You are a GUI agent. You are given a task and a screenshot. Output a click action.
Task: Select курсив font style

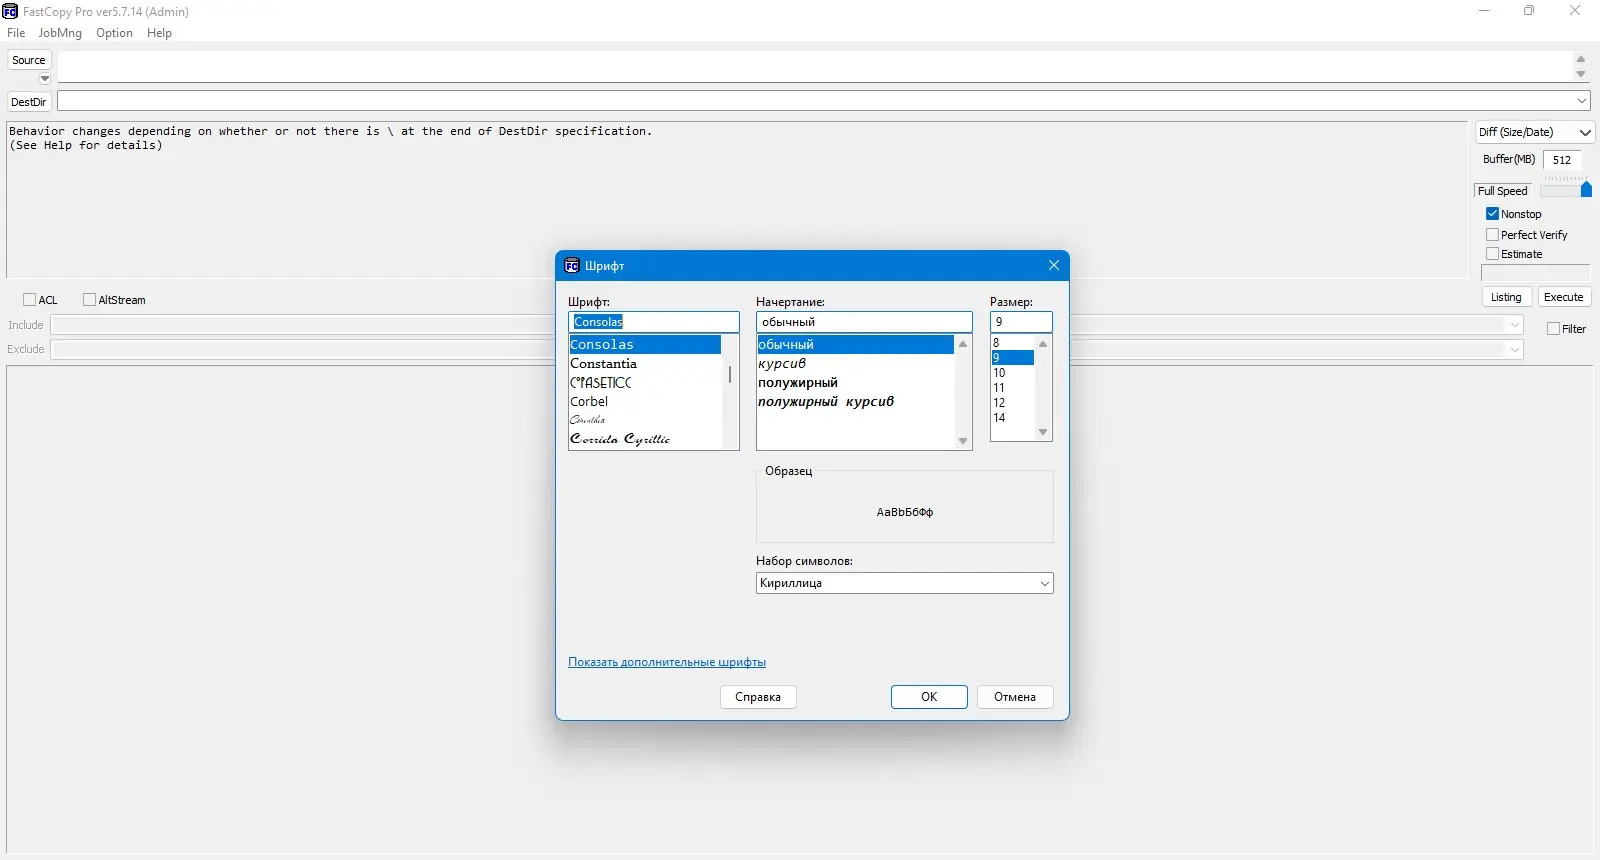855,364
